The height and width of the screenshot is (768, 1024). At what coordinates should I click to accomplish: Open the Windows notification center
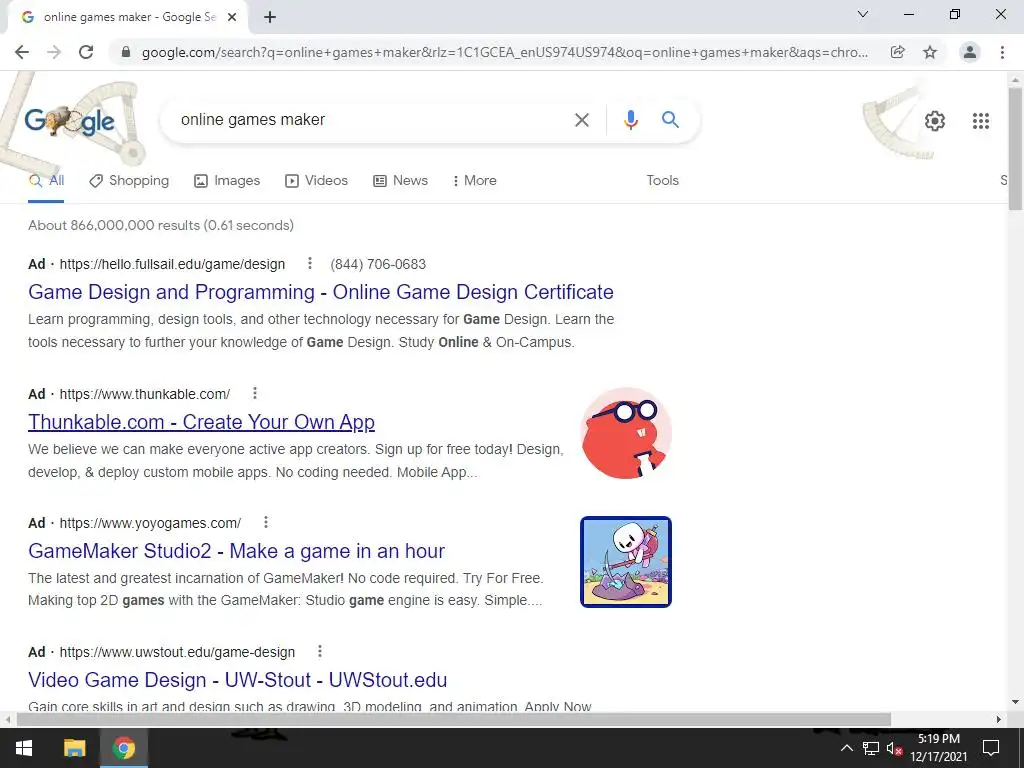click(x=991, y=748)
